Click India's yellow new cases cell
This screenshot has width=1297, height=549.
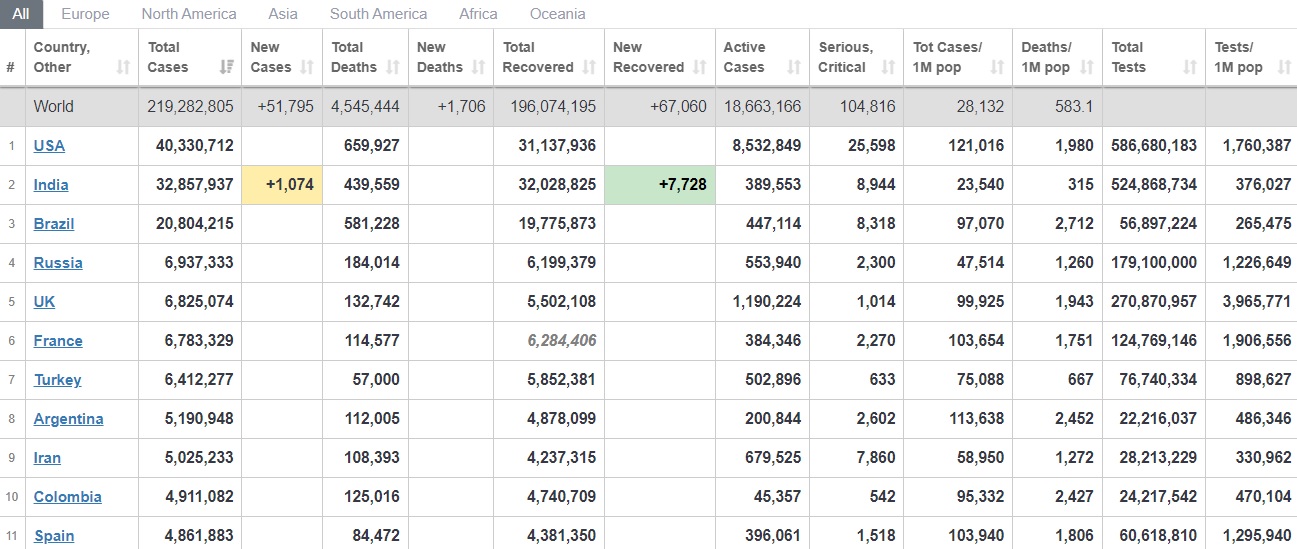point(282,185)
